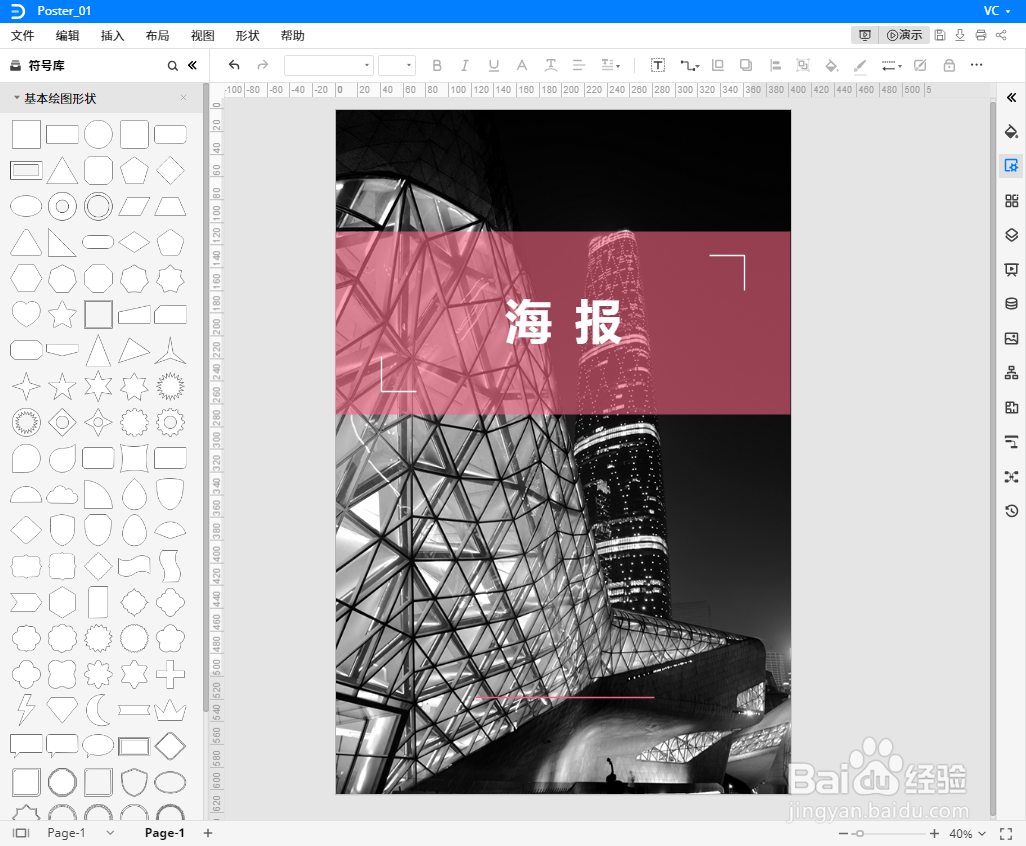The width and height of the screenshot is (1026, 846).
Task: Click the 演示 presentation button
Action: 903,34
